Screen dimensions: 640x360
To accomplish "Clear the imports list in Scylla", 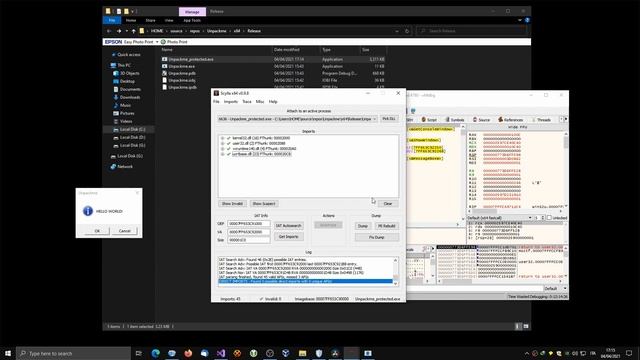I will (388, 203).
